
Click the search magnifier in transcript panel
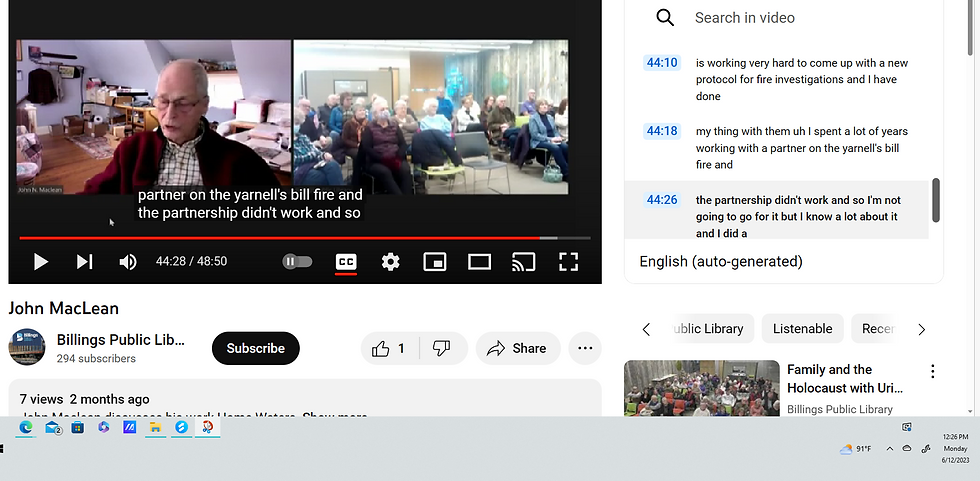point(665,17)
